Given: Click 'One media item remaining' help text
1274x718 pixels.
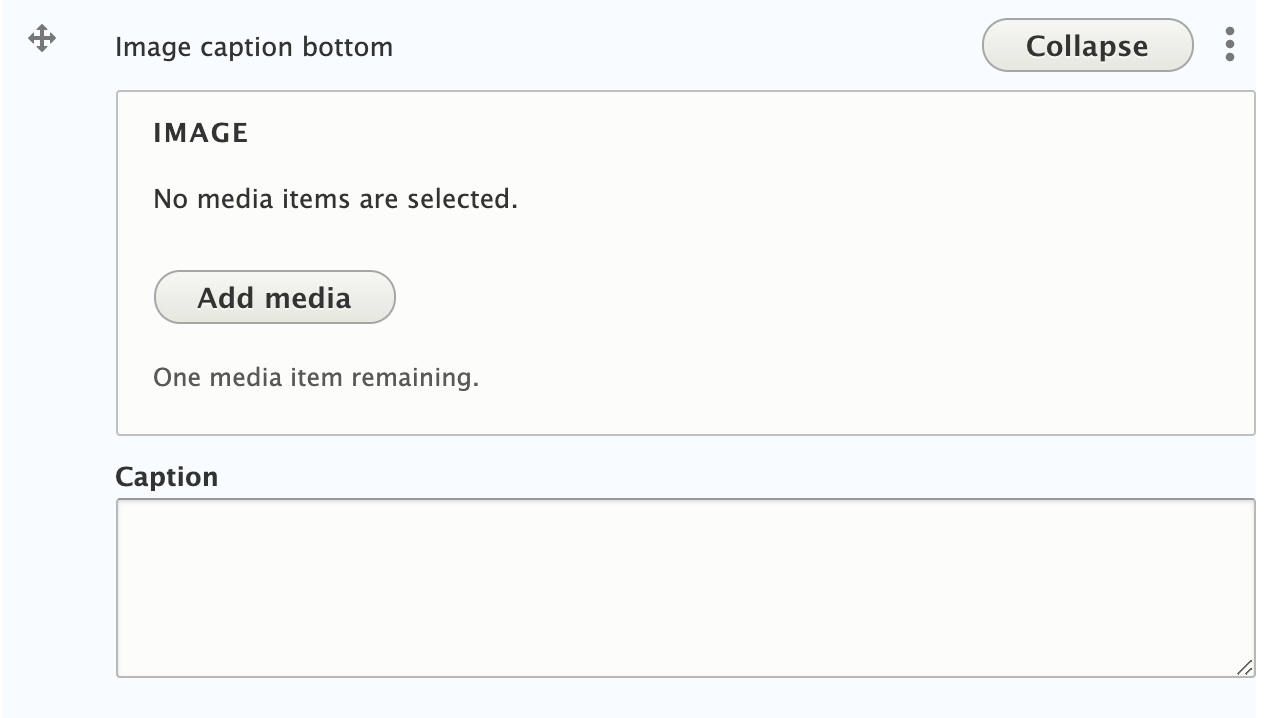Looking at the screenshot, I should tap(316, 378).
